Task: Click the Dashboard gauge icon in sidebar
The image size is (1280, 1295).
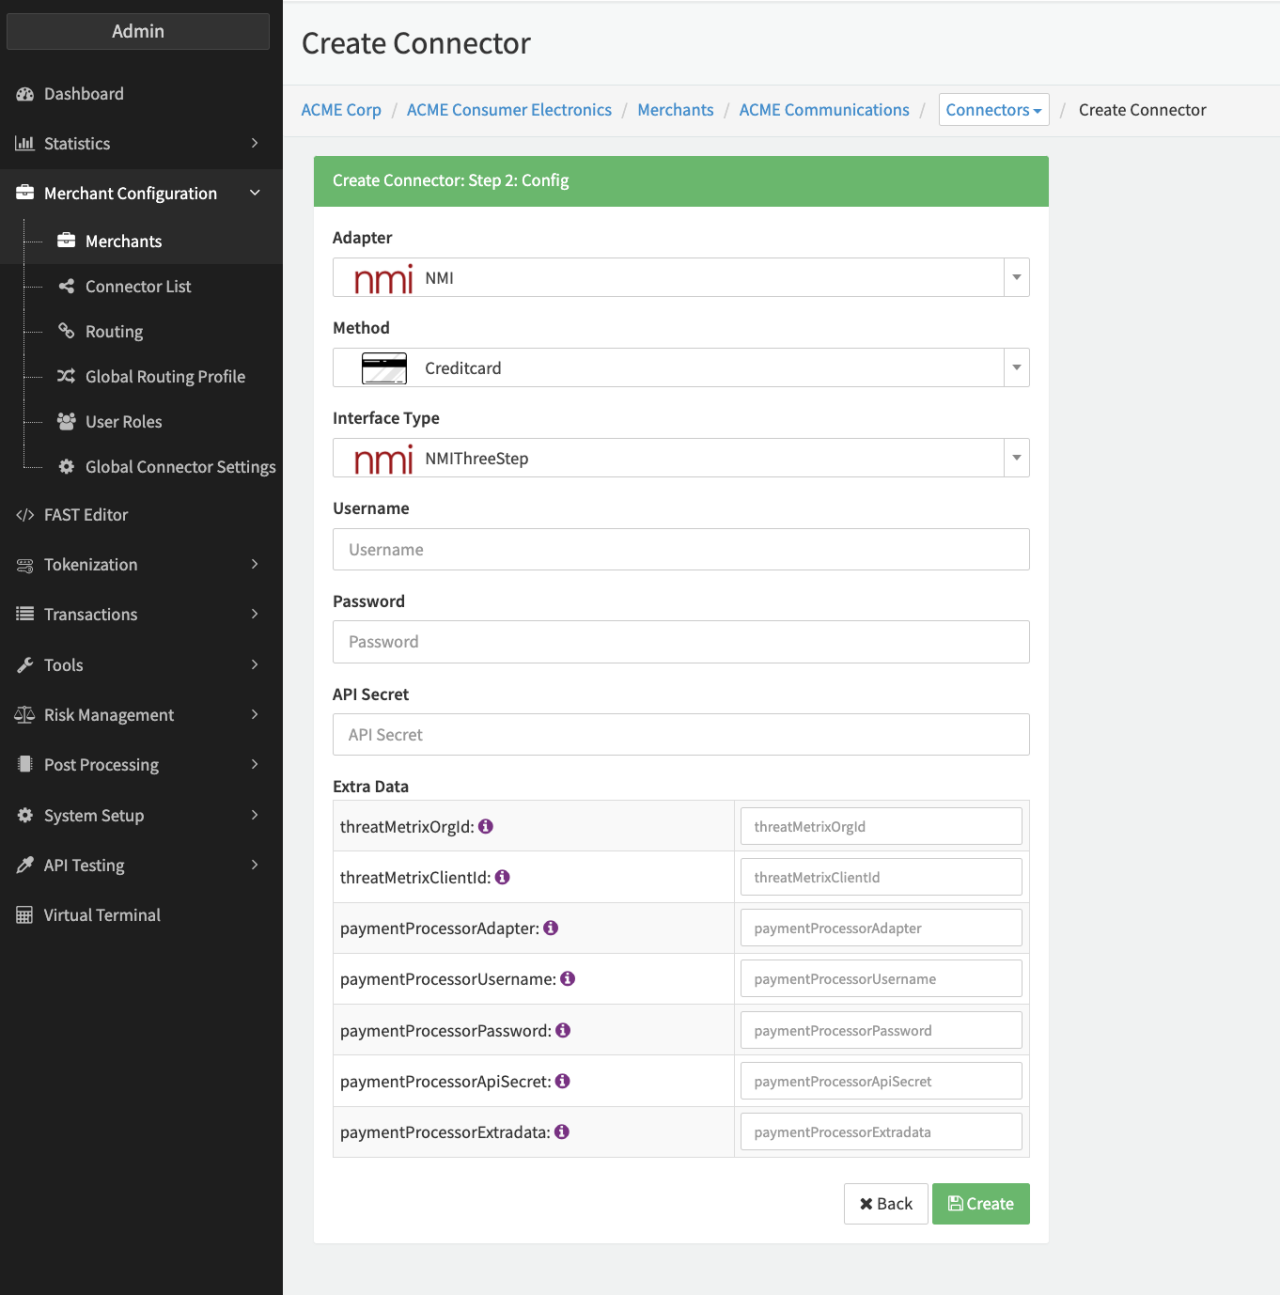Action: [25, 94]
